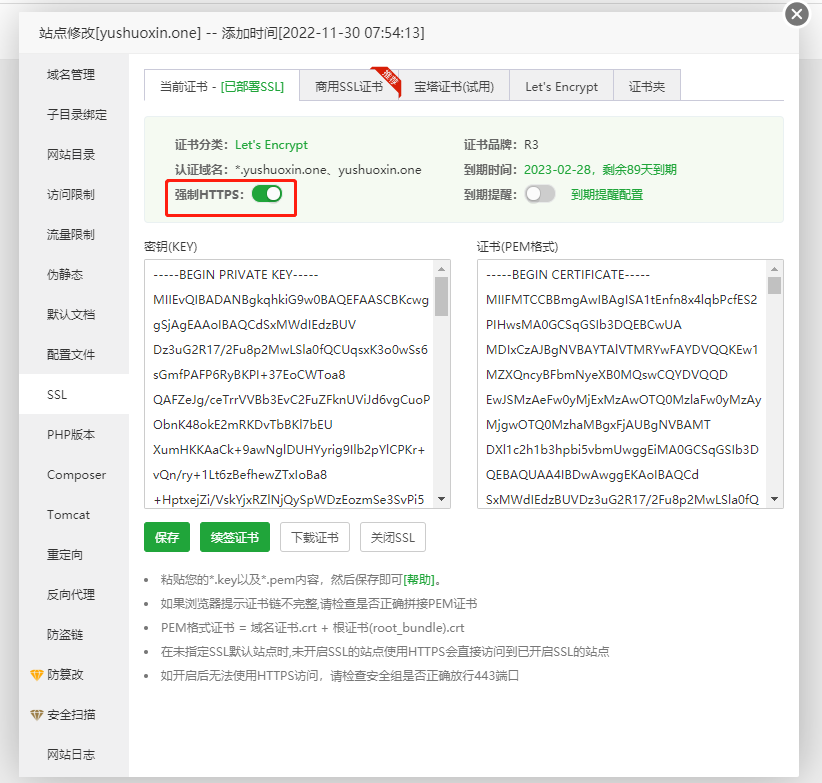Open the 证书夹 tab
This screenshot has height=783, width=822.
click(646, 87)
